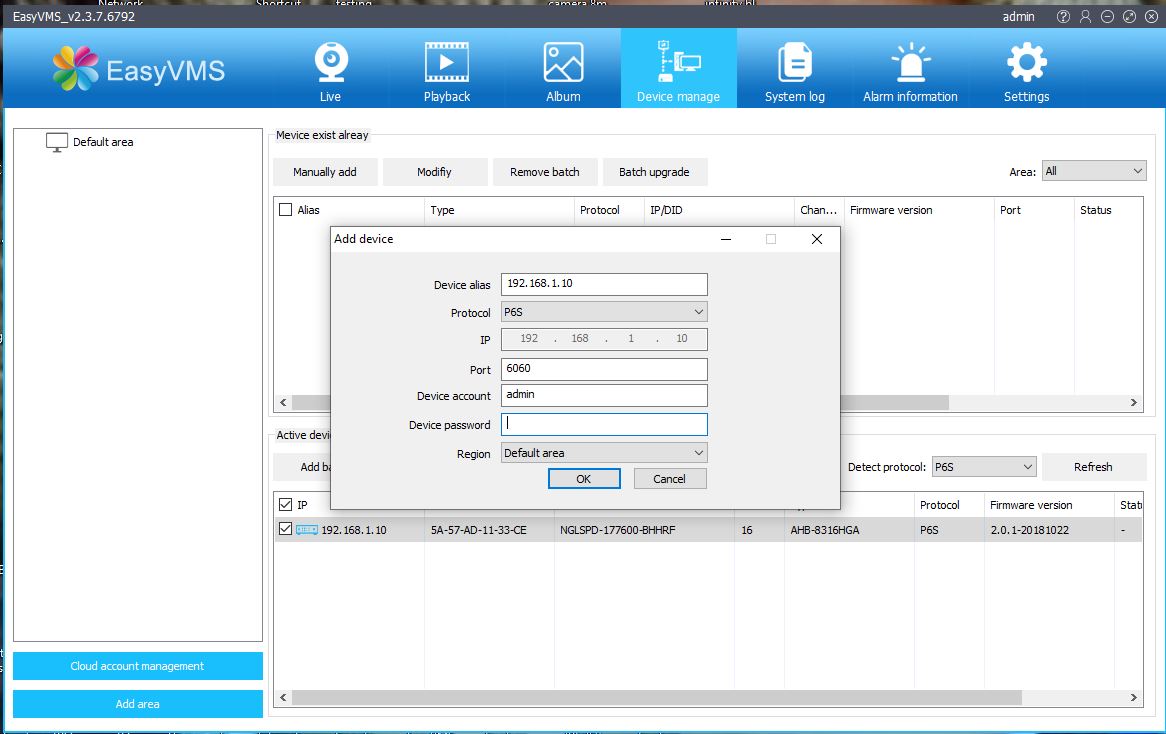Screen dimensions: 1166x734
Task: Open the System log document icon
Action: 794,62
